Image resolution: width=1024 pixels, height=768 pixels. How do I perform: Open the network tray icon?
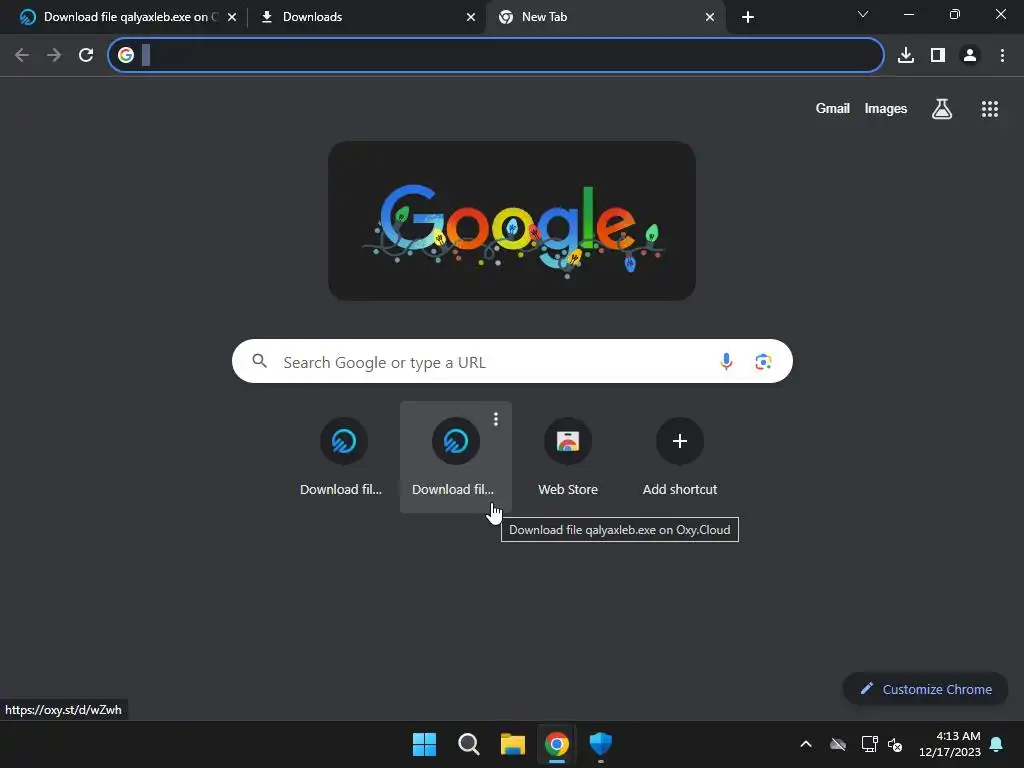(x=869, y=744)
